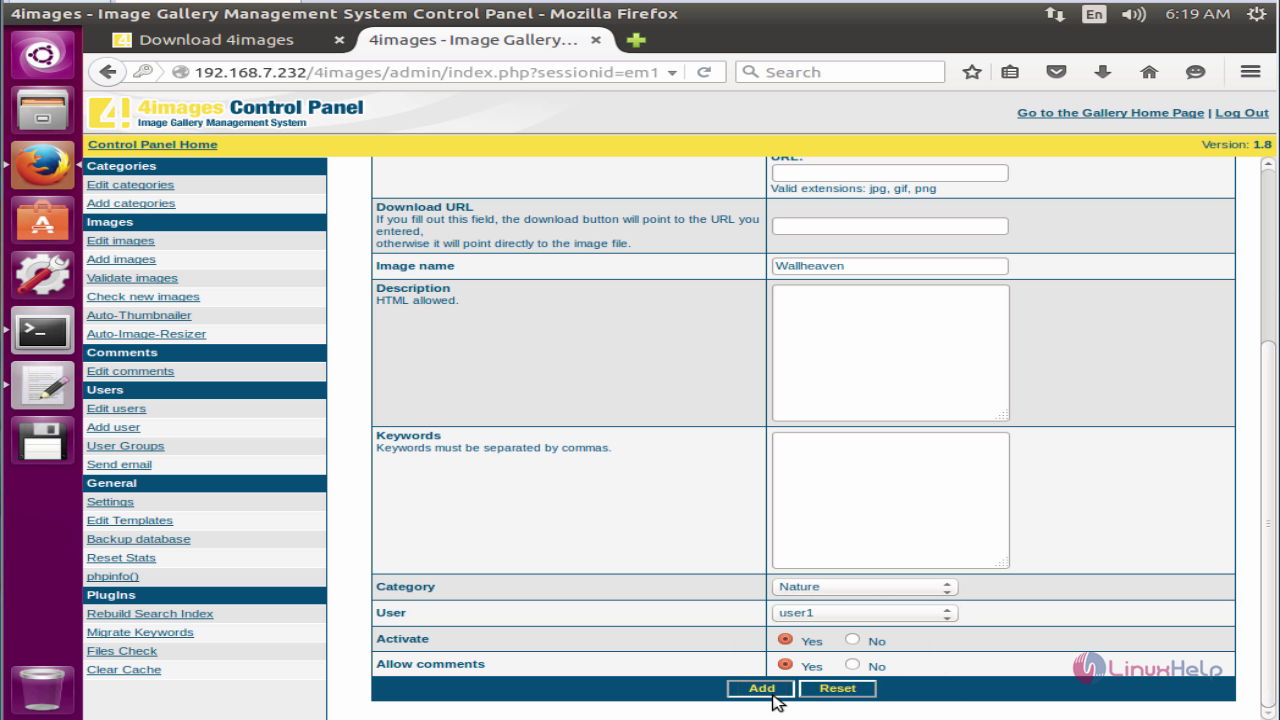Open the Firefox downloads arrow icon
This screenshot has height=720, width=1280.
click(1103, 72)
